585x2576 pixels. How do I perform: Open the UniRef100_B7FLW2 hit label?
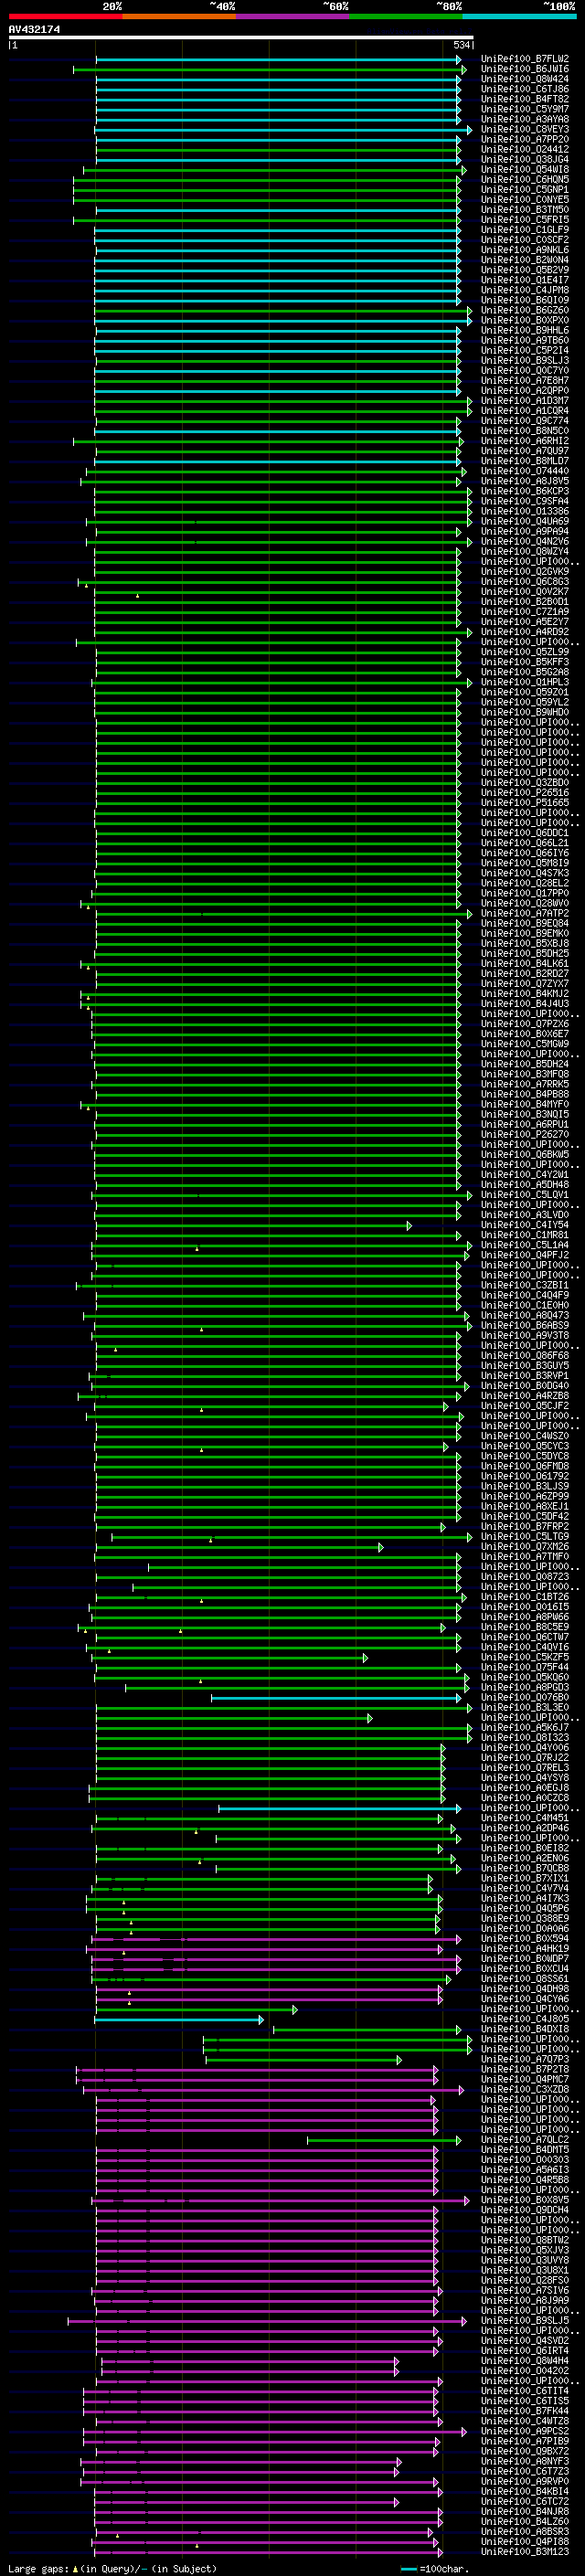click(524, 59)
